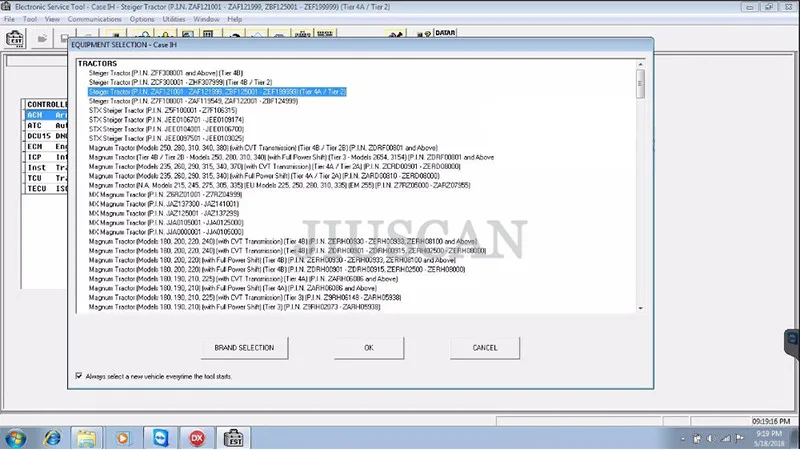Image resolution: width=800 pixels, height=450 pixels.
Task: Select Inst controller row in background window
Action: coord(46,167)
